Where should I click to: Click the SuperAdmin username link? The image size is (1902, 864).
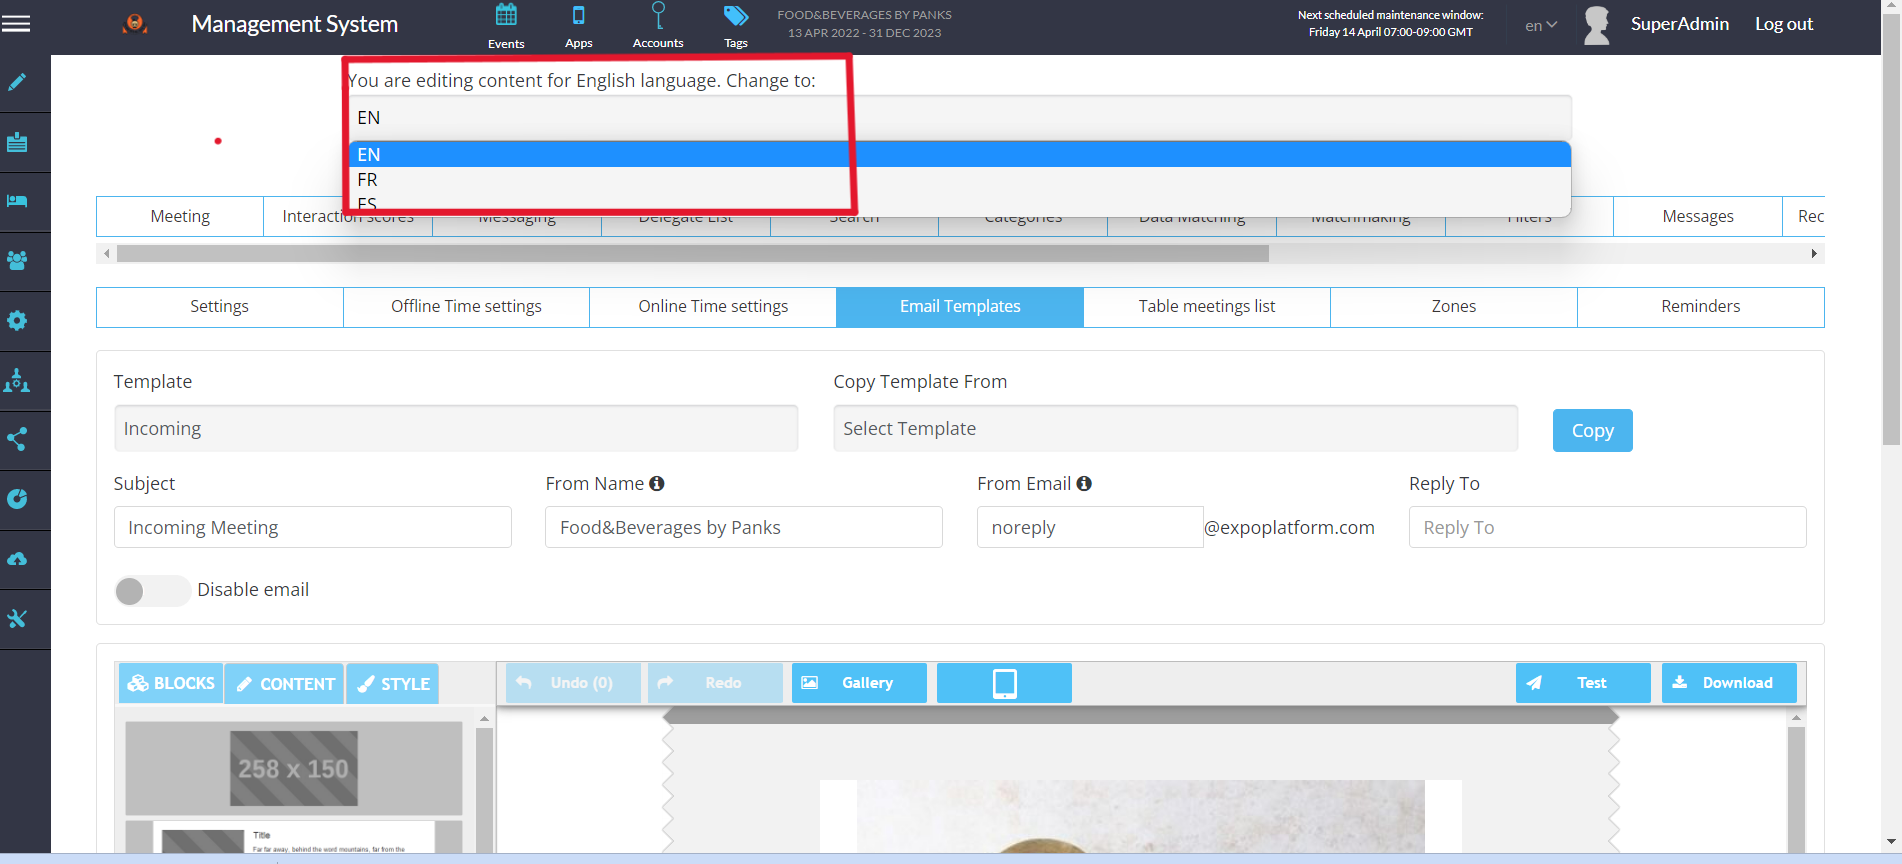click(x=1680, y=24)
